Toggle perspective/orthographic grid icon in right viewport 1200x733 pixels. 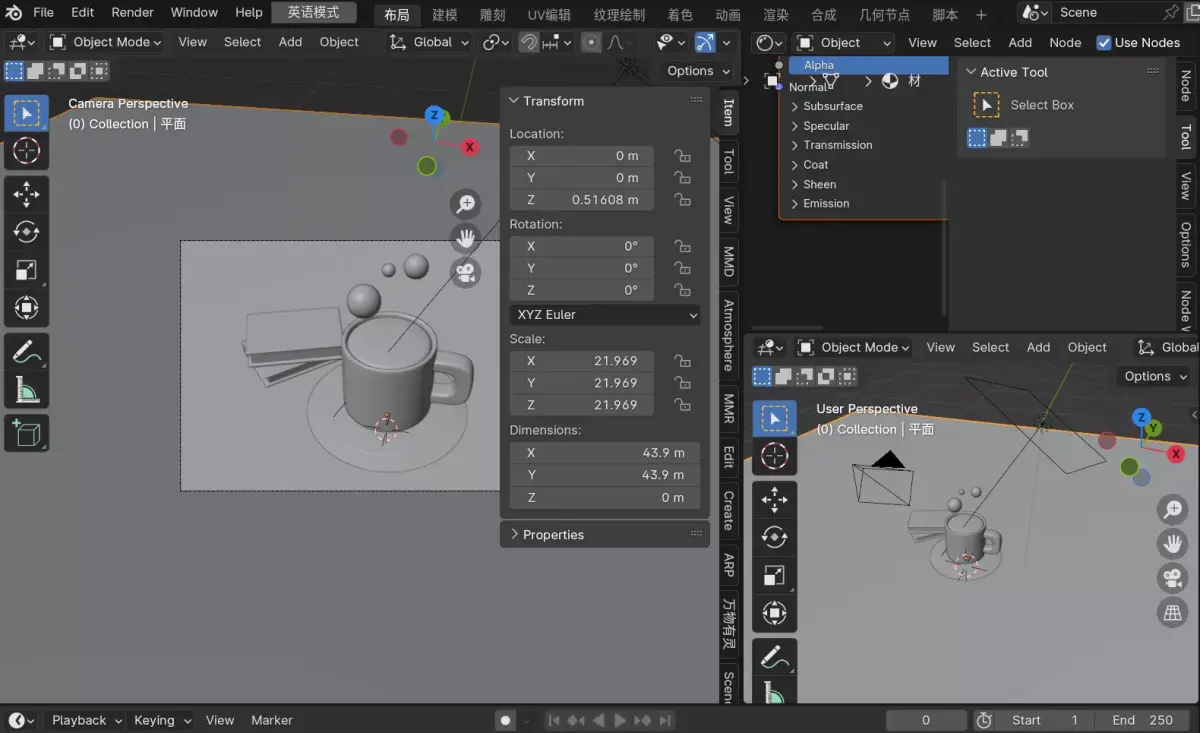pyautogui.click(x=1173, y=612)
